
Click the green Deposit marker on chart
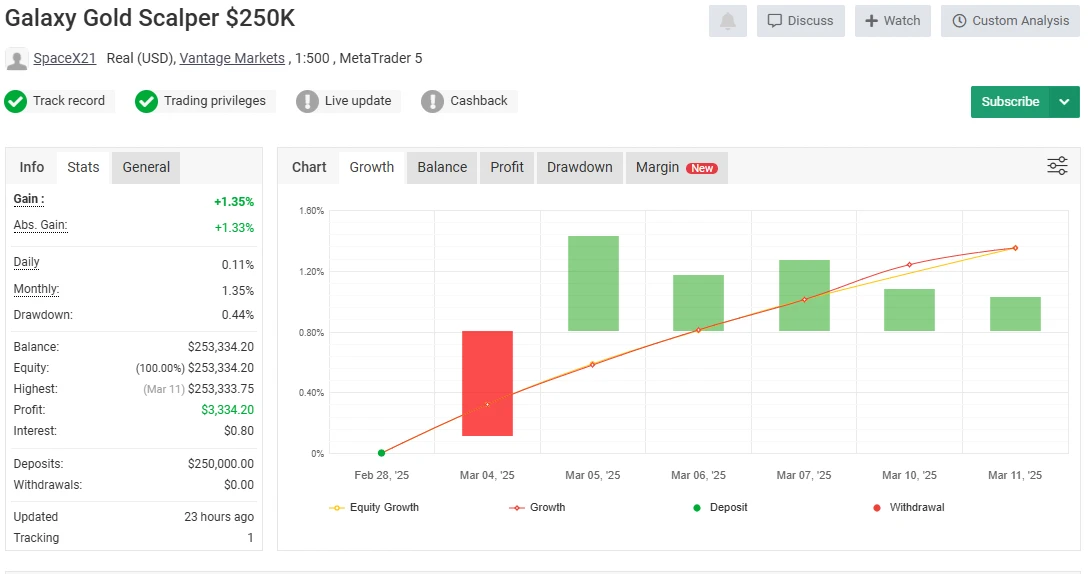point(381,453)
